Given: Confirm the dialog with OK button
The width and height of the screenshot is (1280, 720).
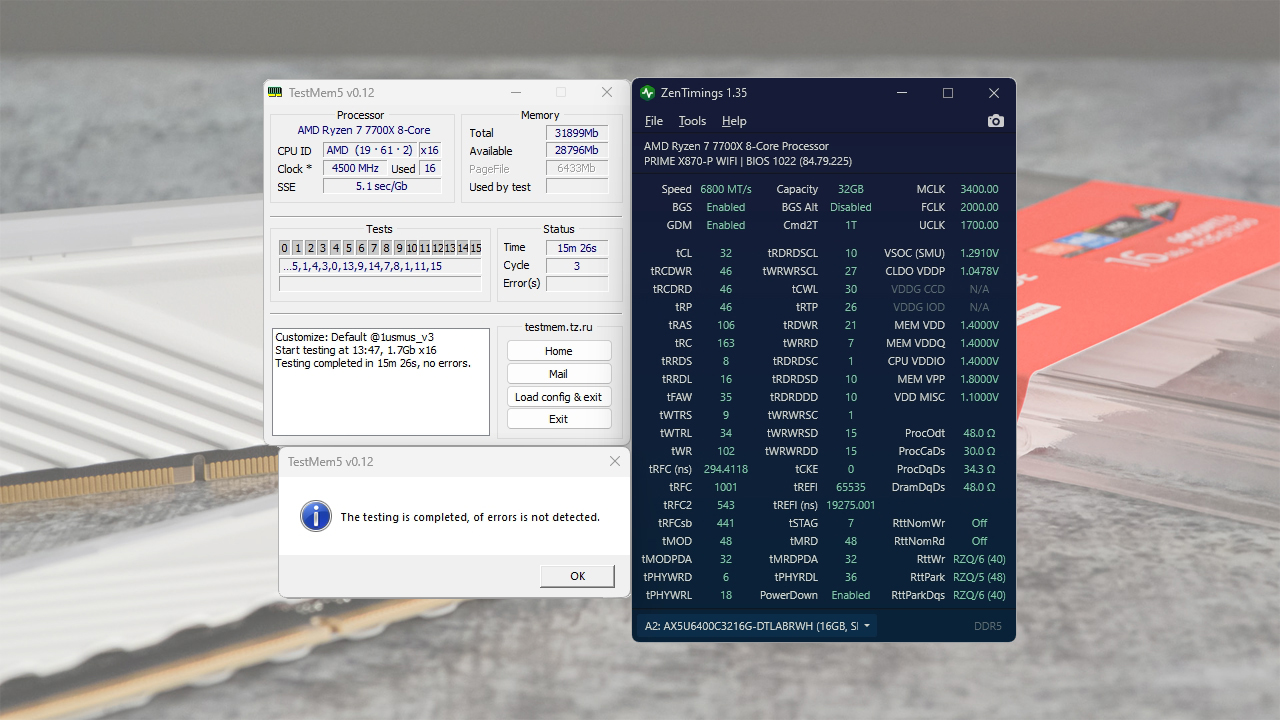Looking at the screenshot, I should 577,576.
